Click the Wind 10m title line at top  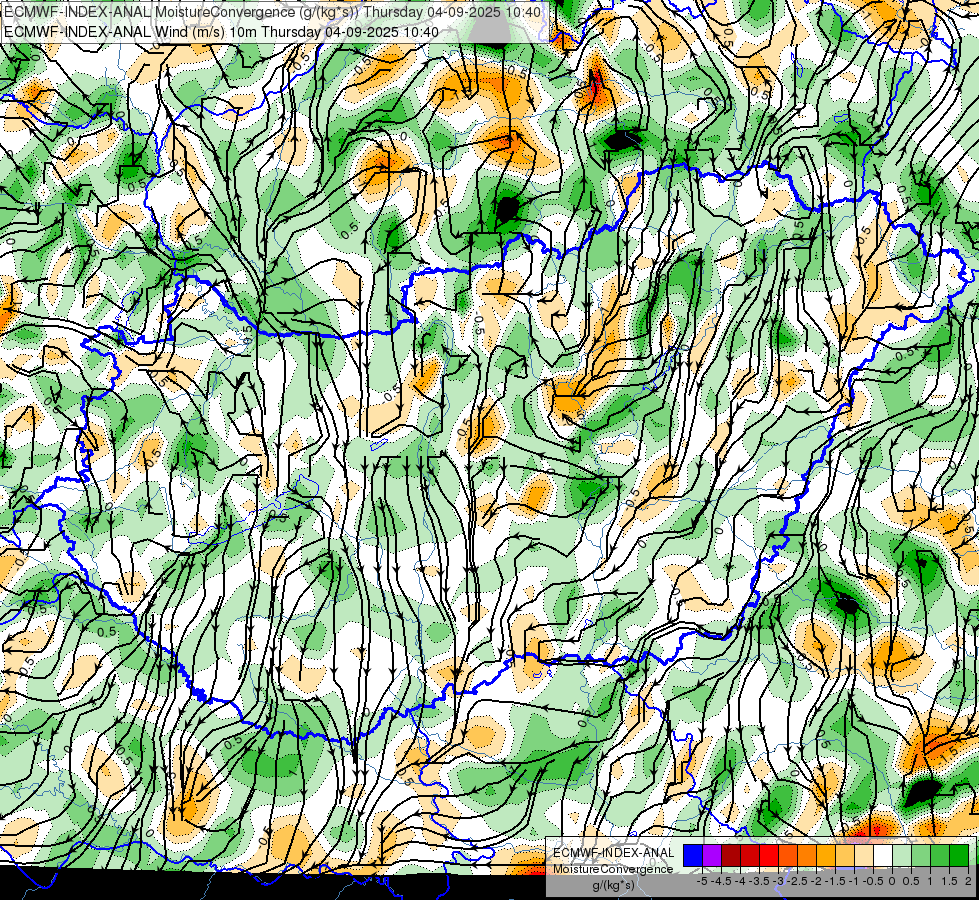pos(221,32)
